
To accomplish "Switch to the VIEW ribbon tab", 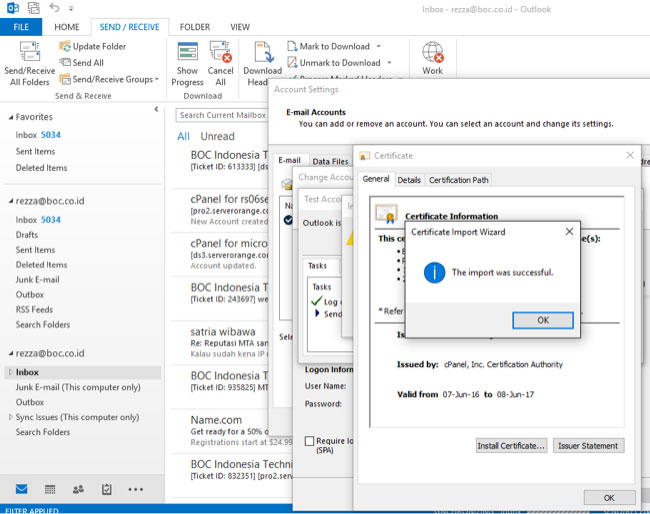I will 240,27.
